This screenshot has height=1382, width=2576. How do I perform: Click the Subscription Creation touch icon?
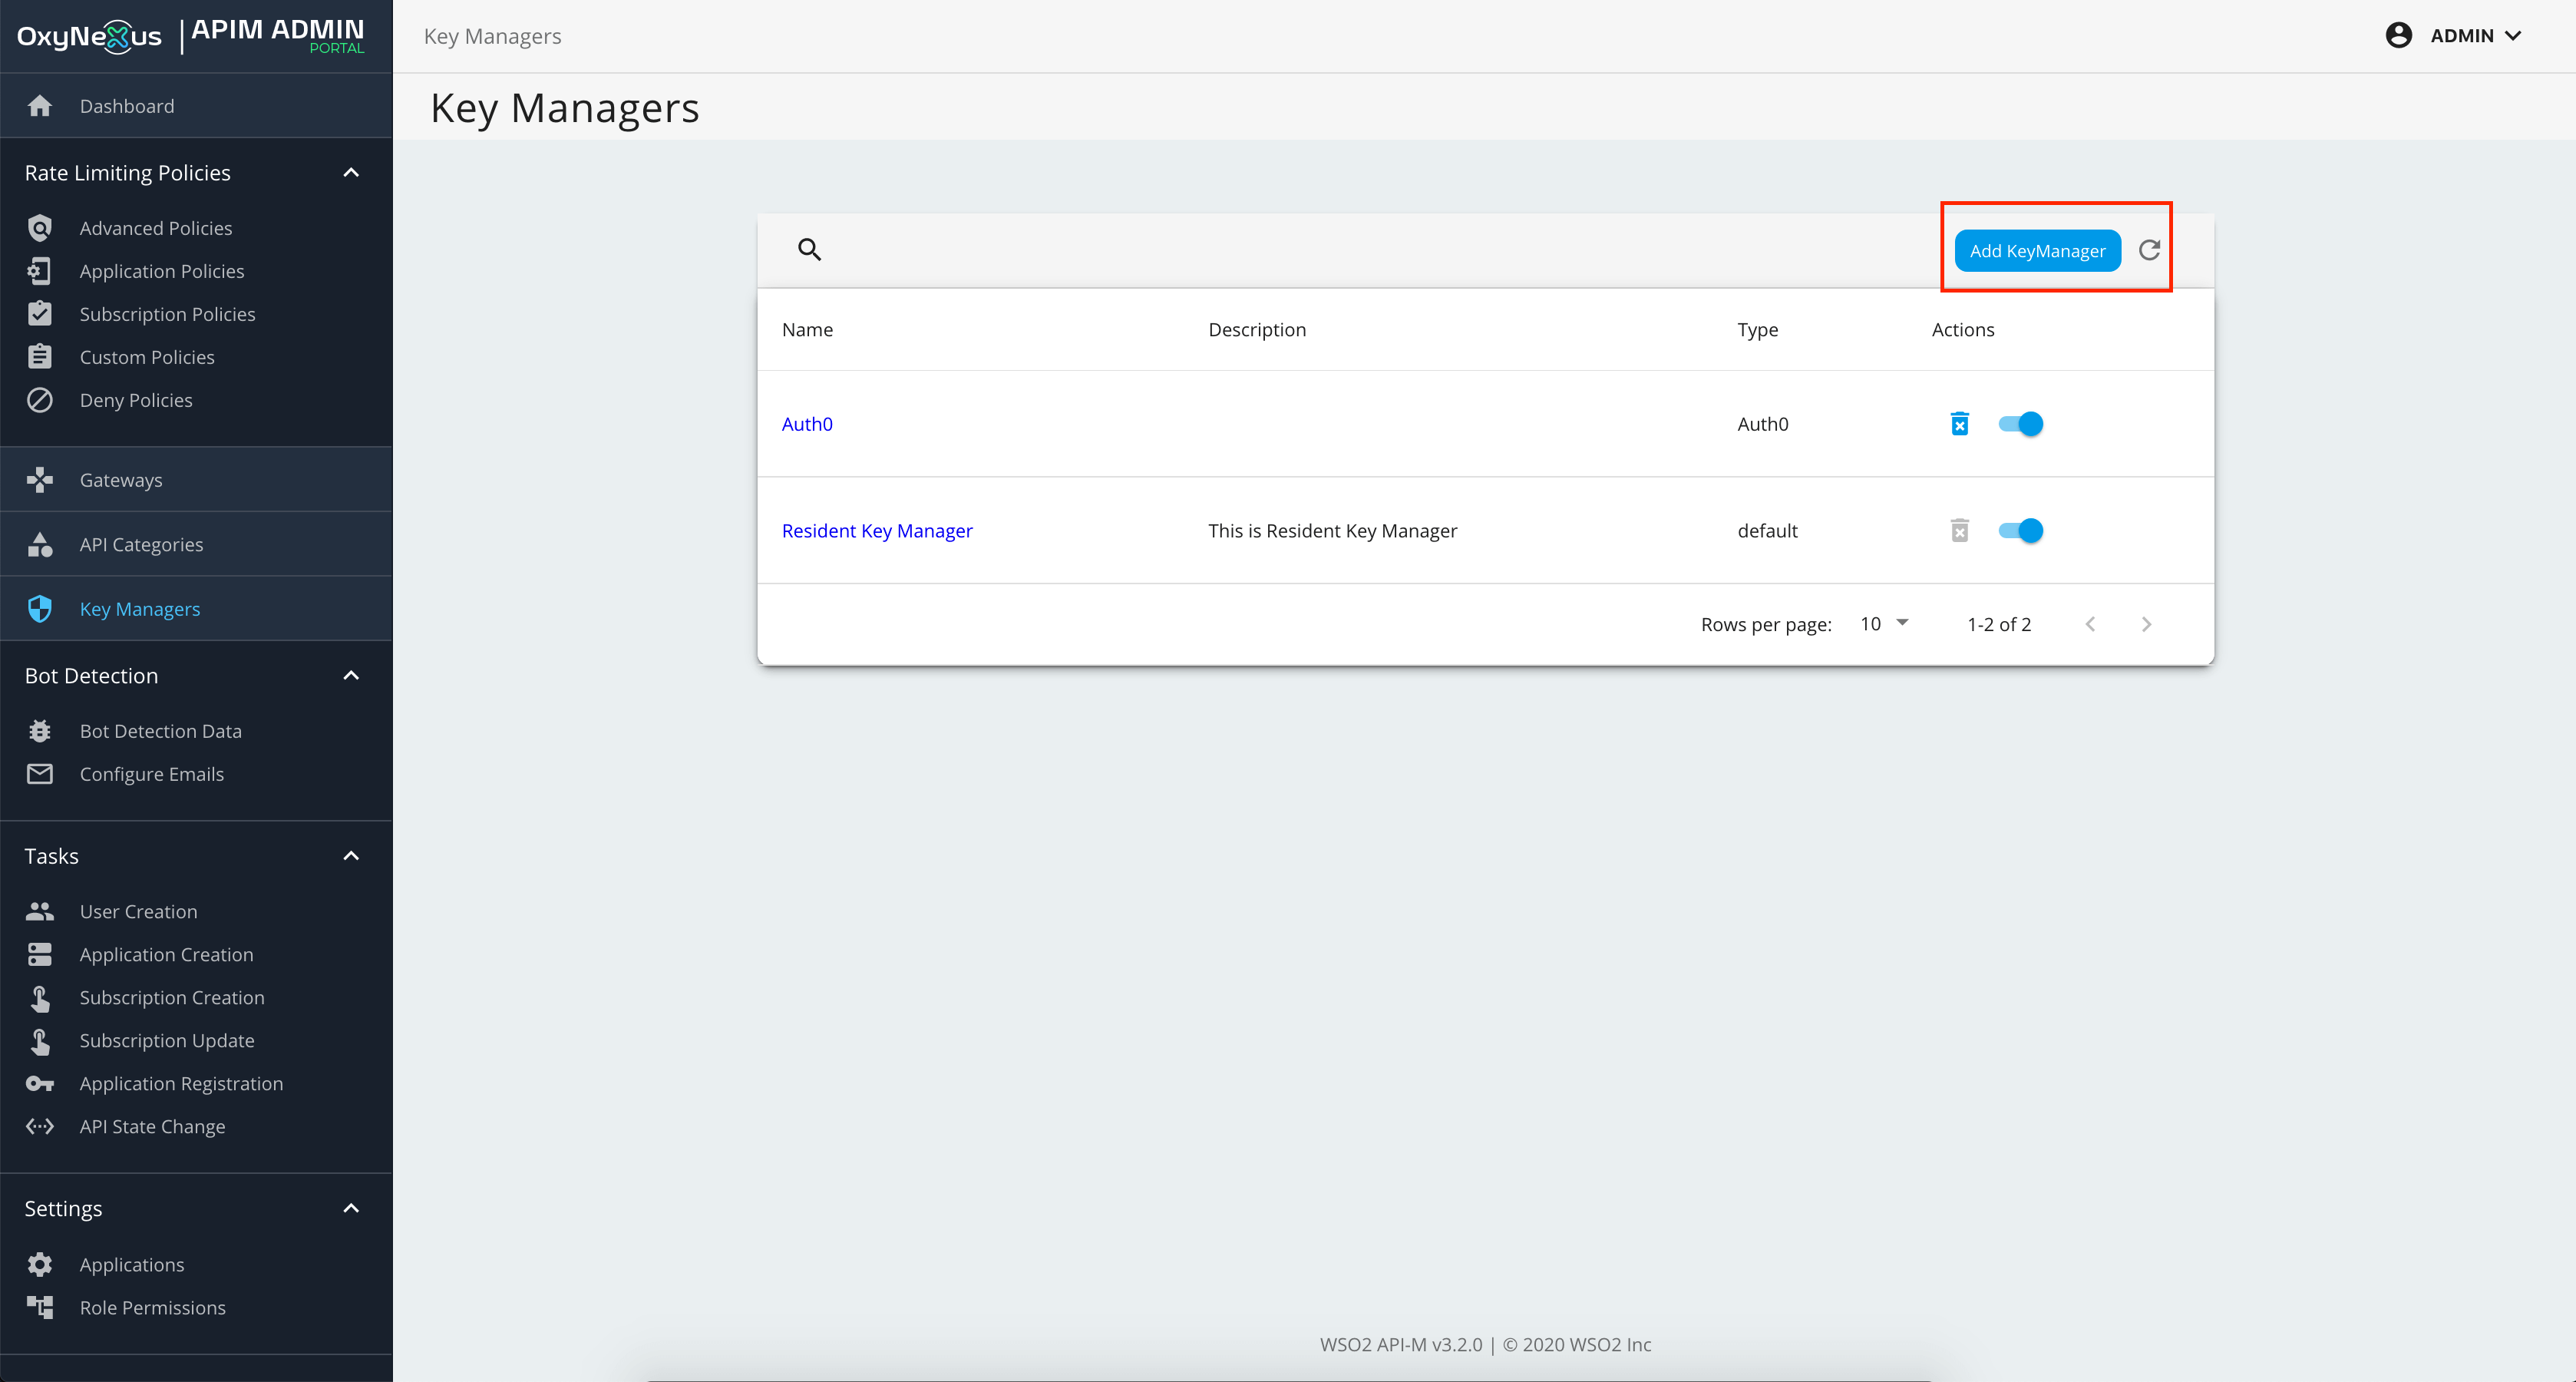40,997
